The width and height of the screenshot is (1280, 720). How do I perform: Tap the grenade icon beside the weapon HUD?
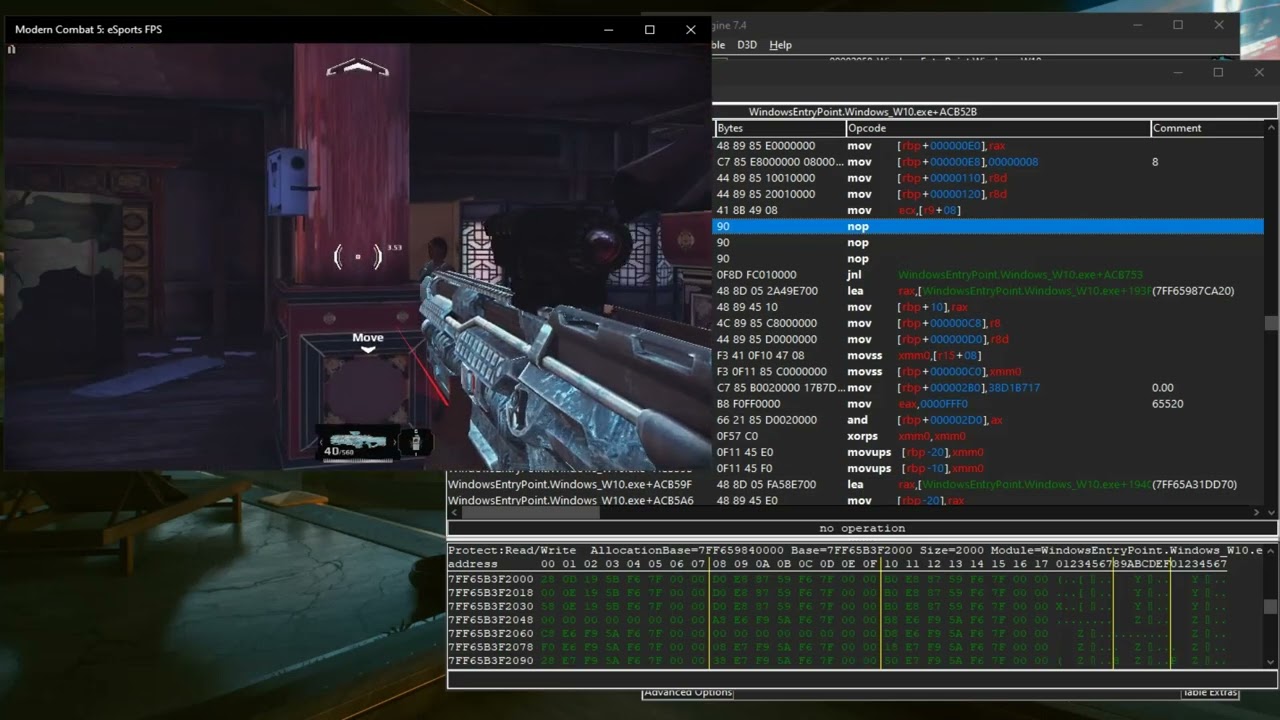(415, 441)
